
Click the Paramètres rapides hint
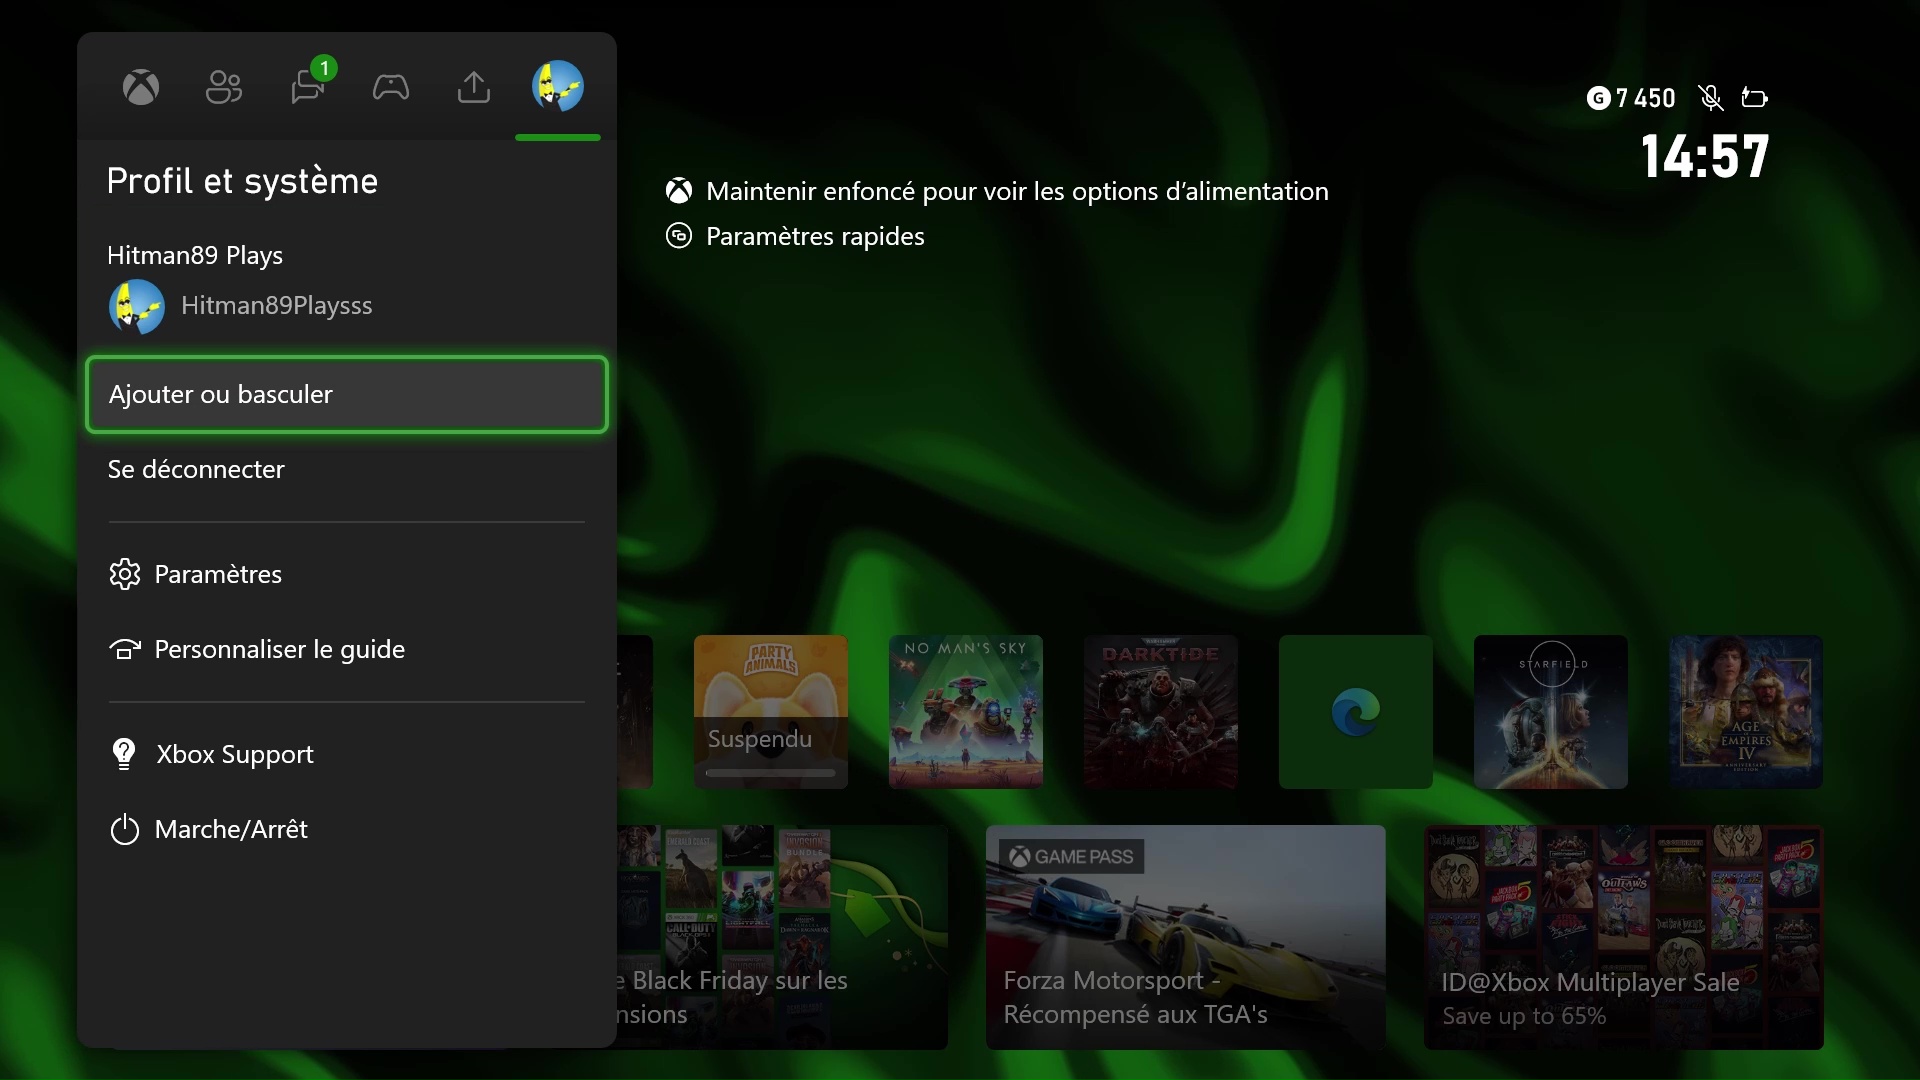815,236
